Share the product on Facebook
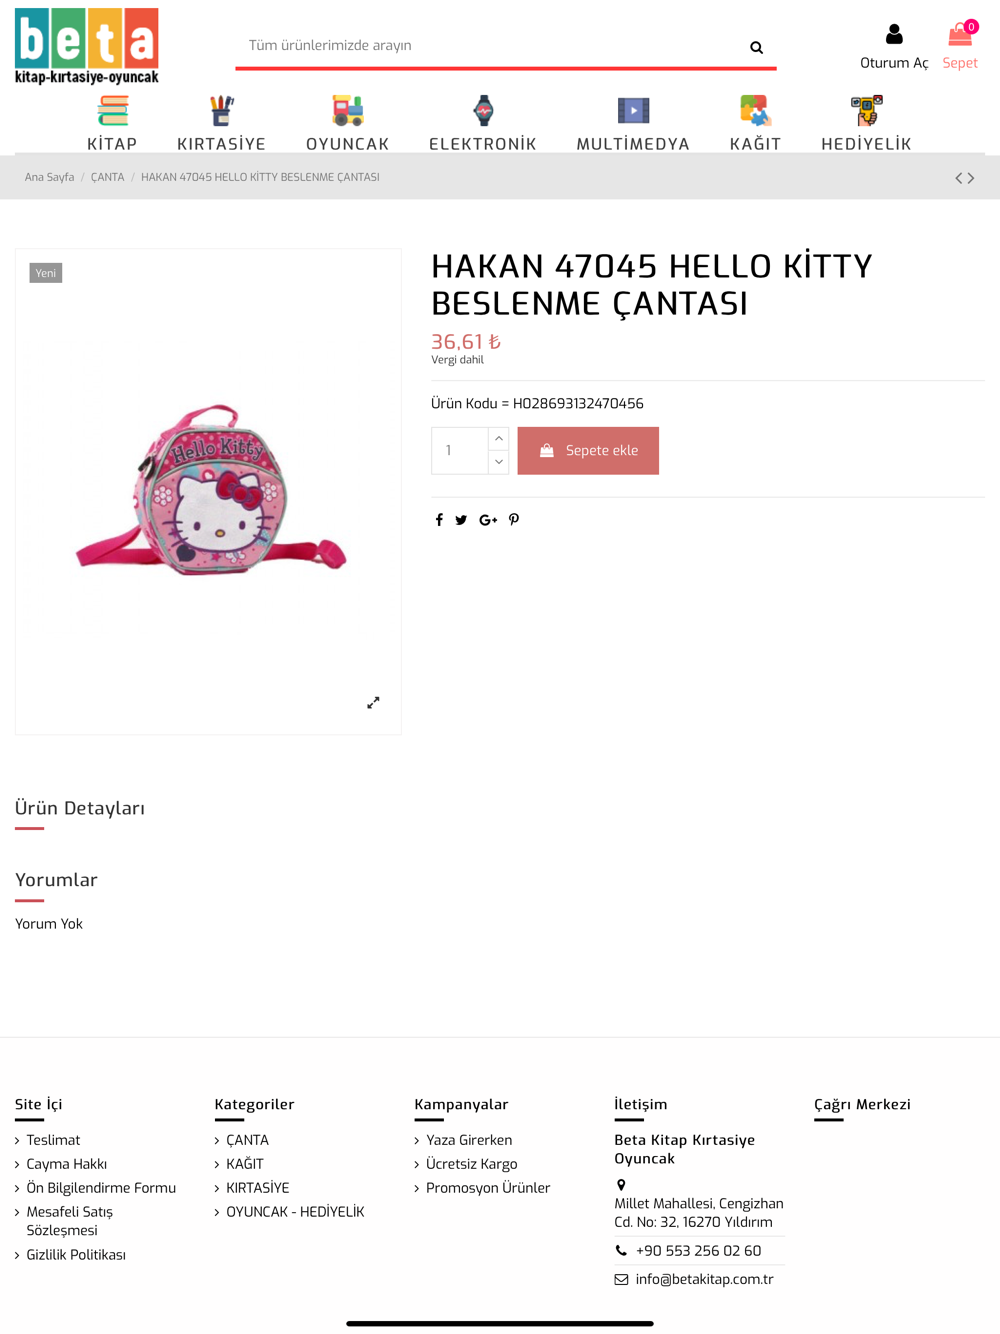Image resolution: width=1000 pixels, height=1334 pixels. pos(439,520)
